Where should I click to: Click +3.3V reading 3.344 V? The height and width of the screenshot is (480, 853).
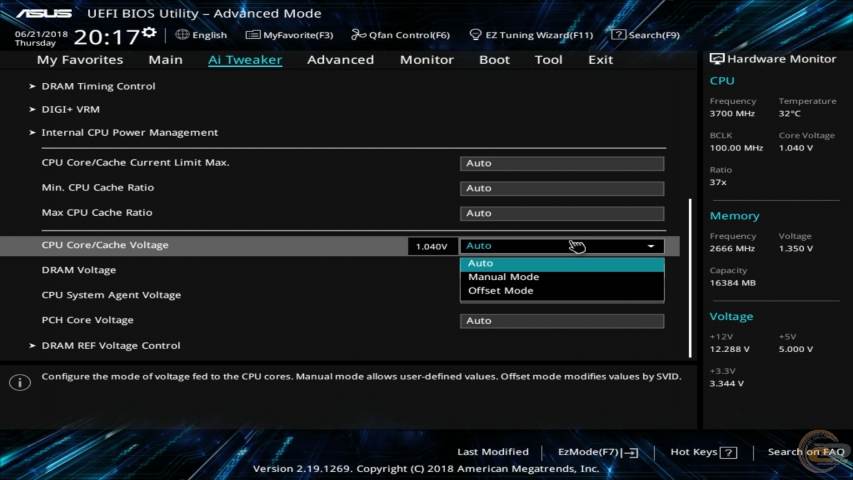point(727,384)
